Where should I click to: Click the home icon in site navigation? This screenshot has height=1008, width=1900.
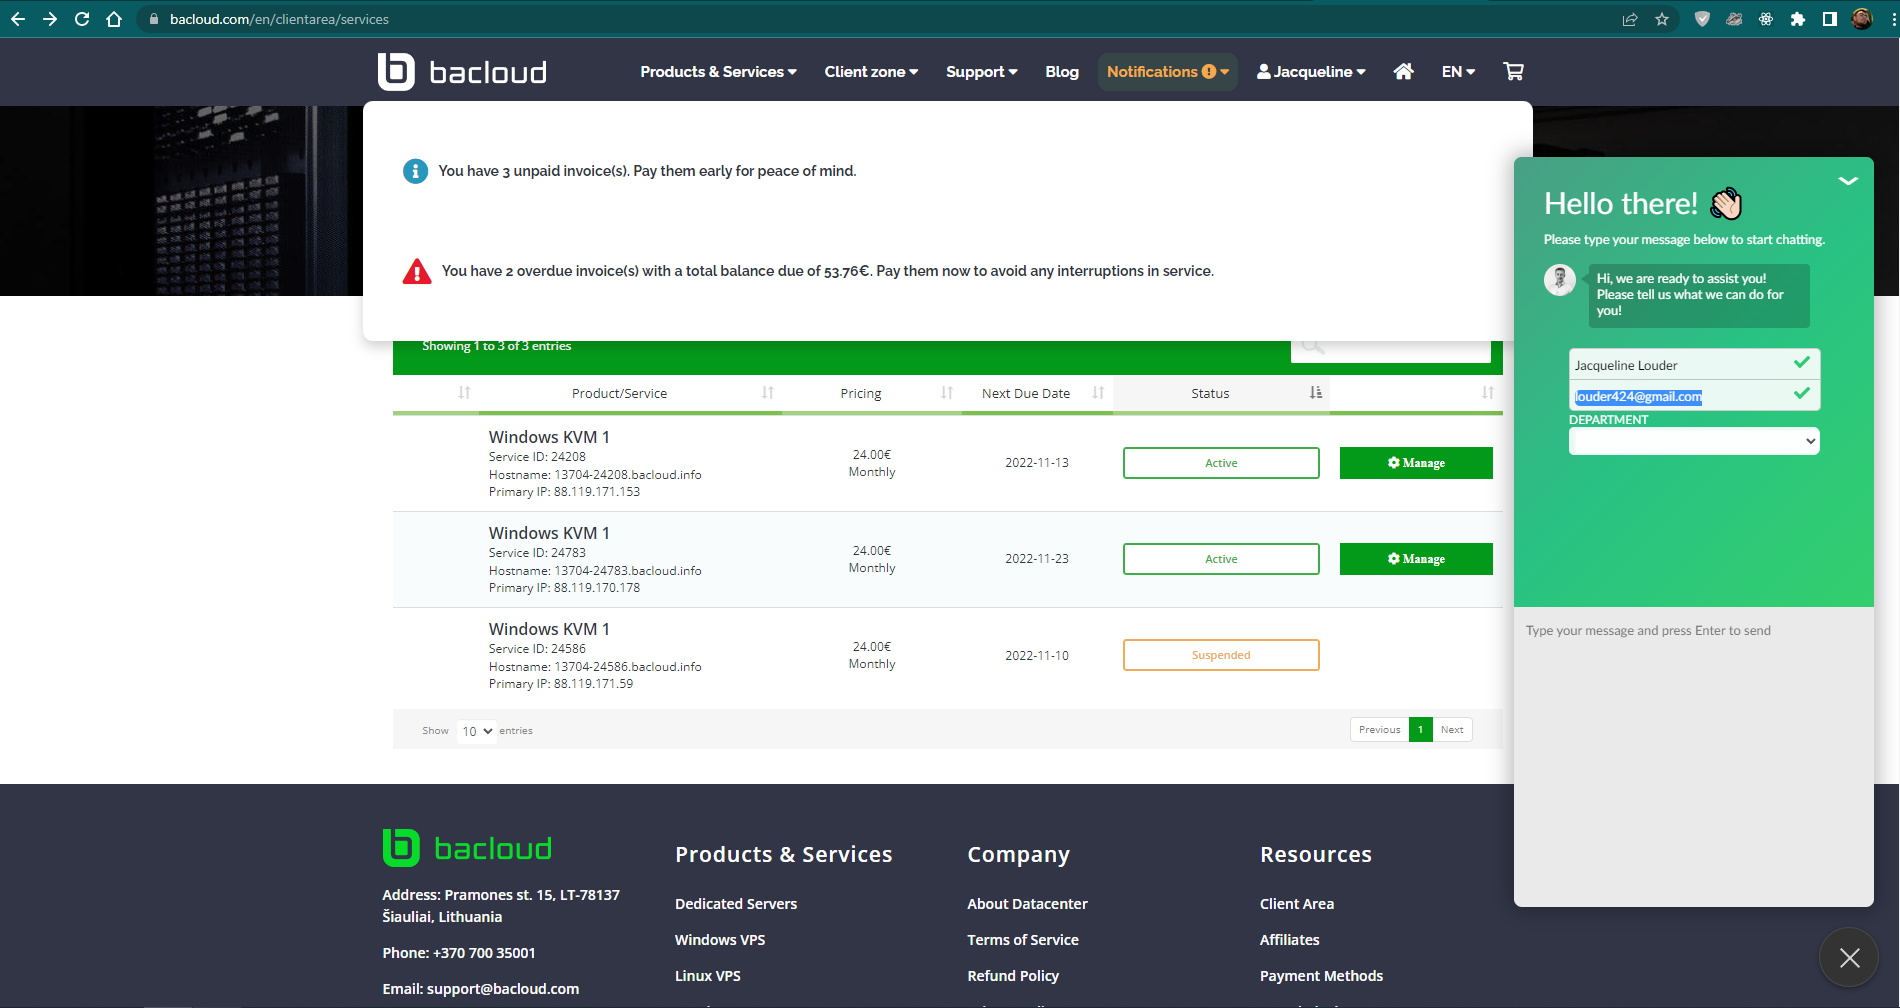(x=1404, y=71)
